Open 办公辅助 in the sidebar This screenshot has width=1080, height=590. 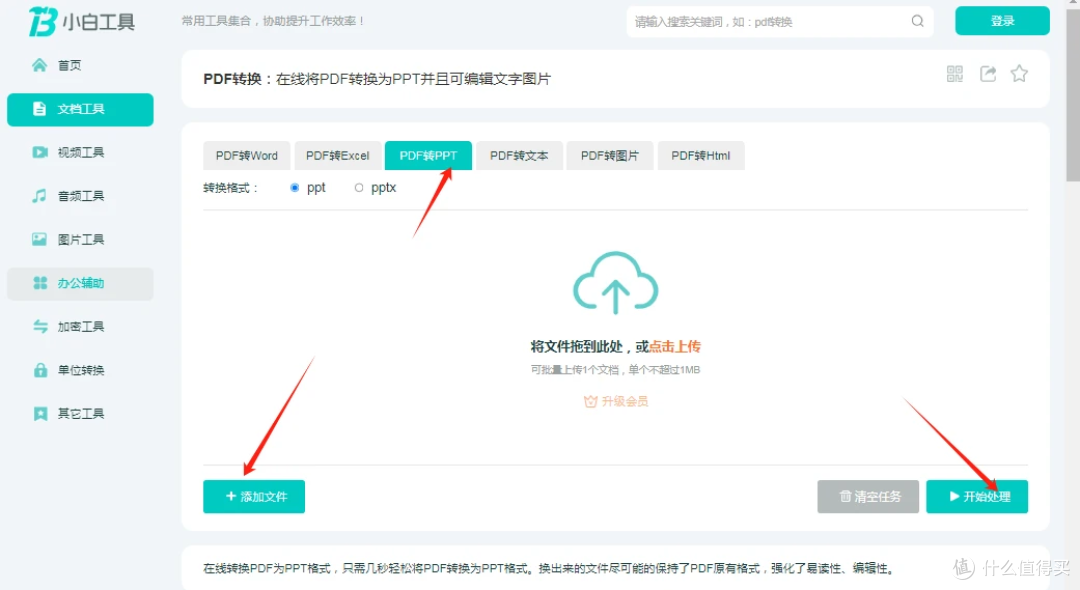(80, 284)
